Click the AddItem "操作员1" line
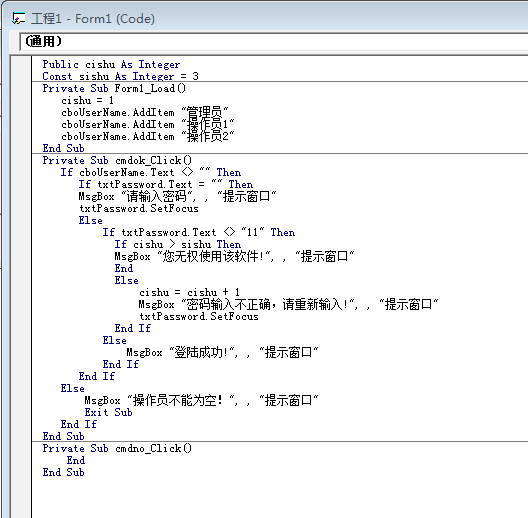 147,124
